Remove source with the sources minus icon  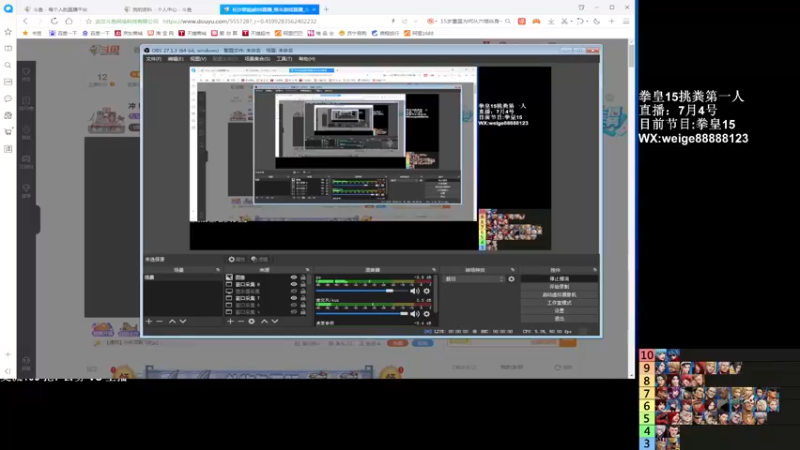tap(241, 321)
